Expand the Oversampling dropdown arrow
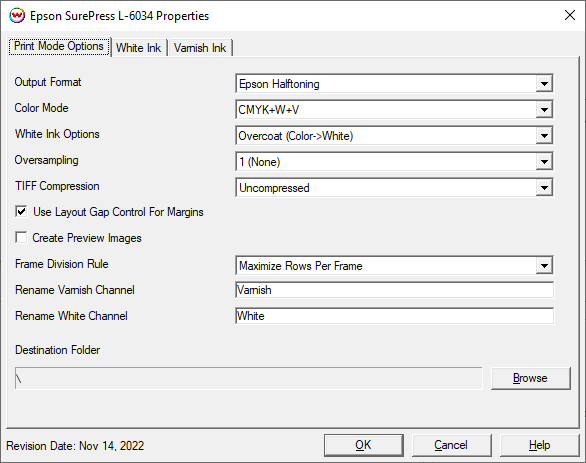The height and width of the screenshot is (463, 586). click(544, 161)
